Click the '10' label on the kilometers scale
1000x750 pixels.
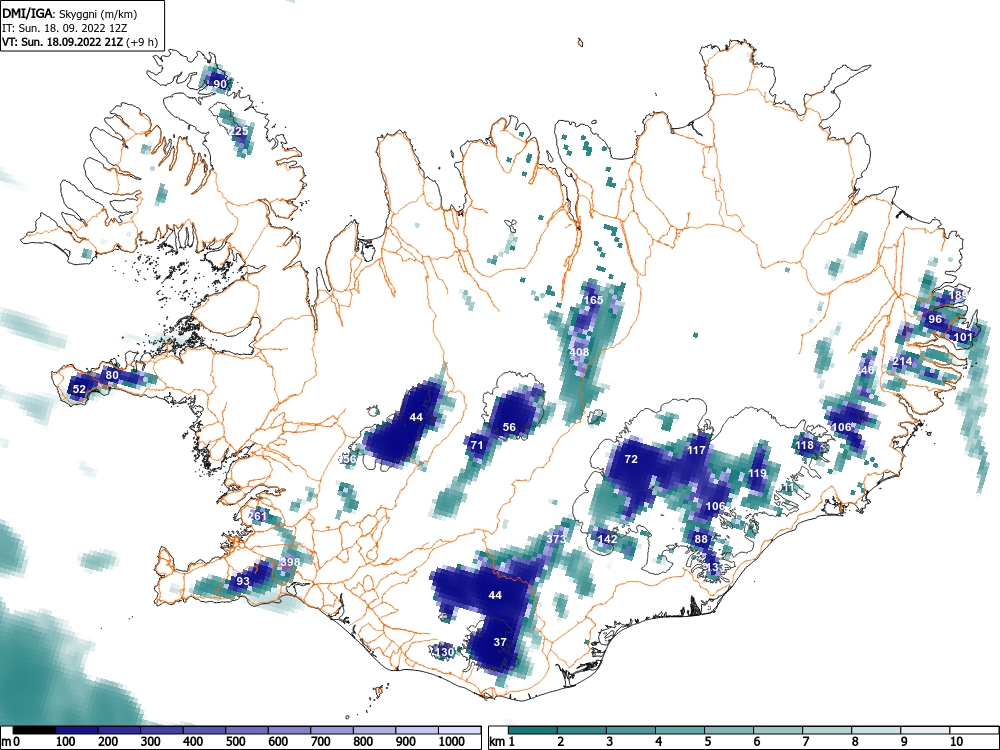click(x=957, y=742)
